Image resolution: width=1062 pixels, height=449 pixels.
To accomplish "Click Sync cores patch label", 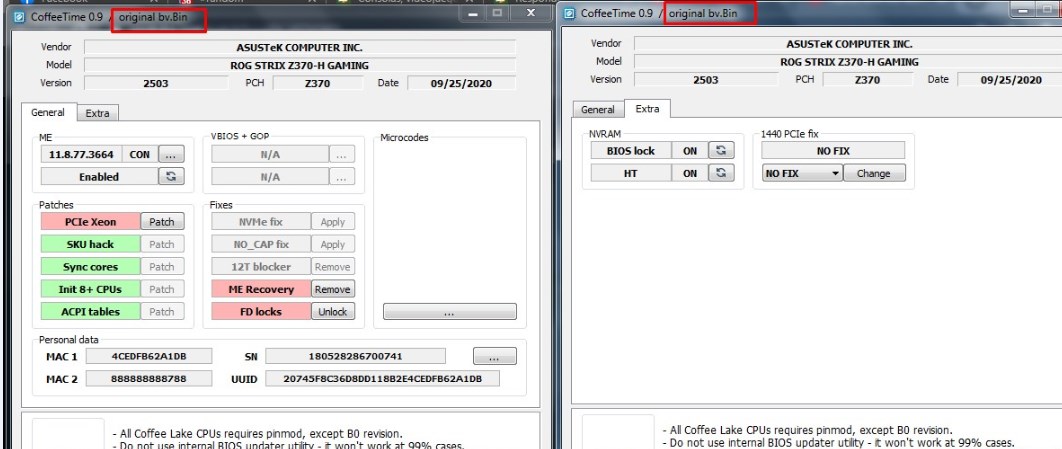I will point(91,266).
